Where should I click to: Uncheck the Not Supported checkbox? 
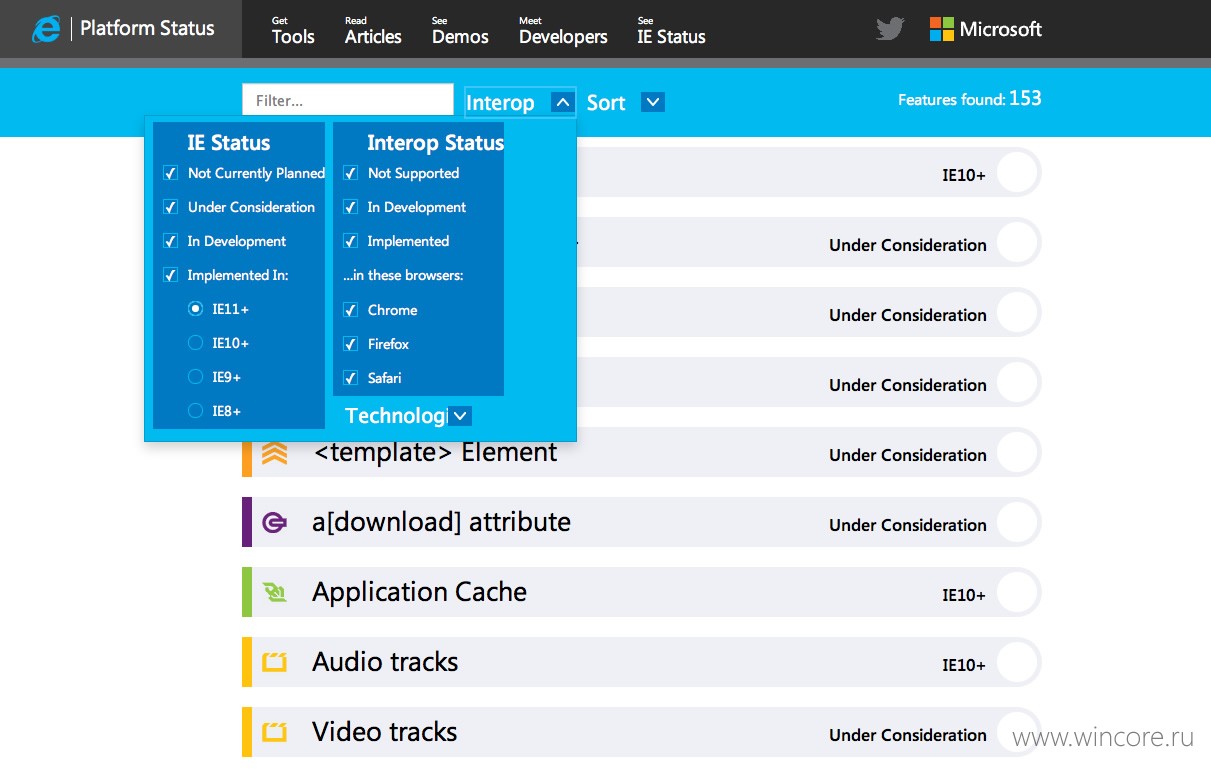point(350,173)
